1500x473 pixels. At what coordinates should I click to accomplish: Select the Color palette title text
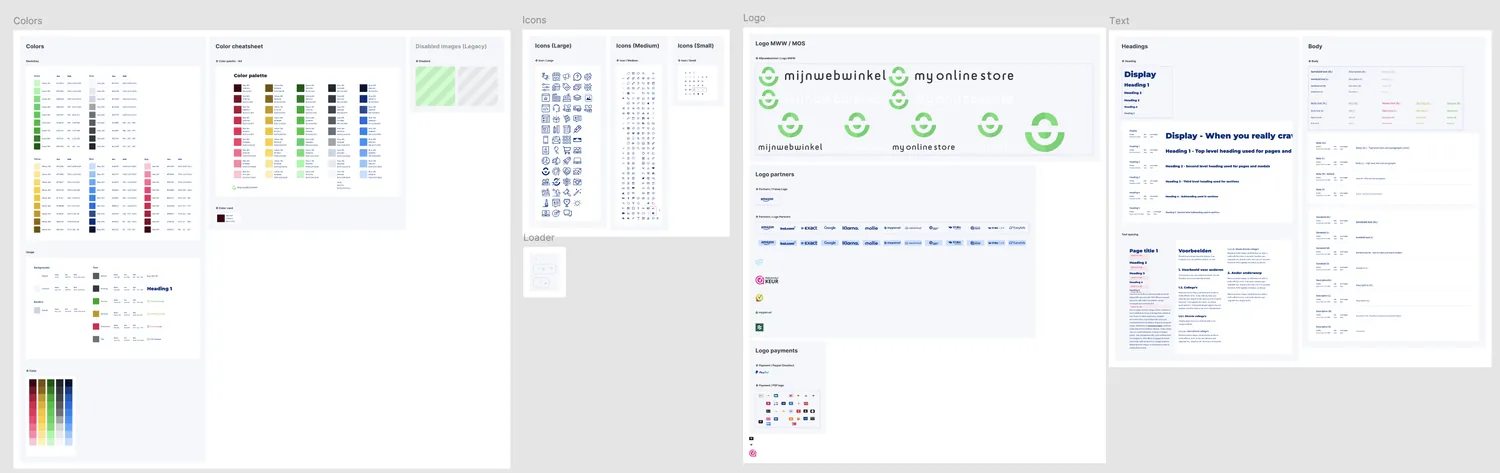pyautogui.click(x=250, y=75)
